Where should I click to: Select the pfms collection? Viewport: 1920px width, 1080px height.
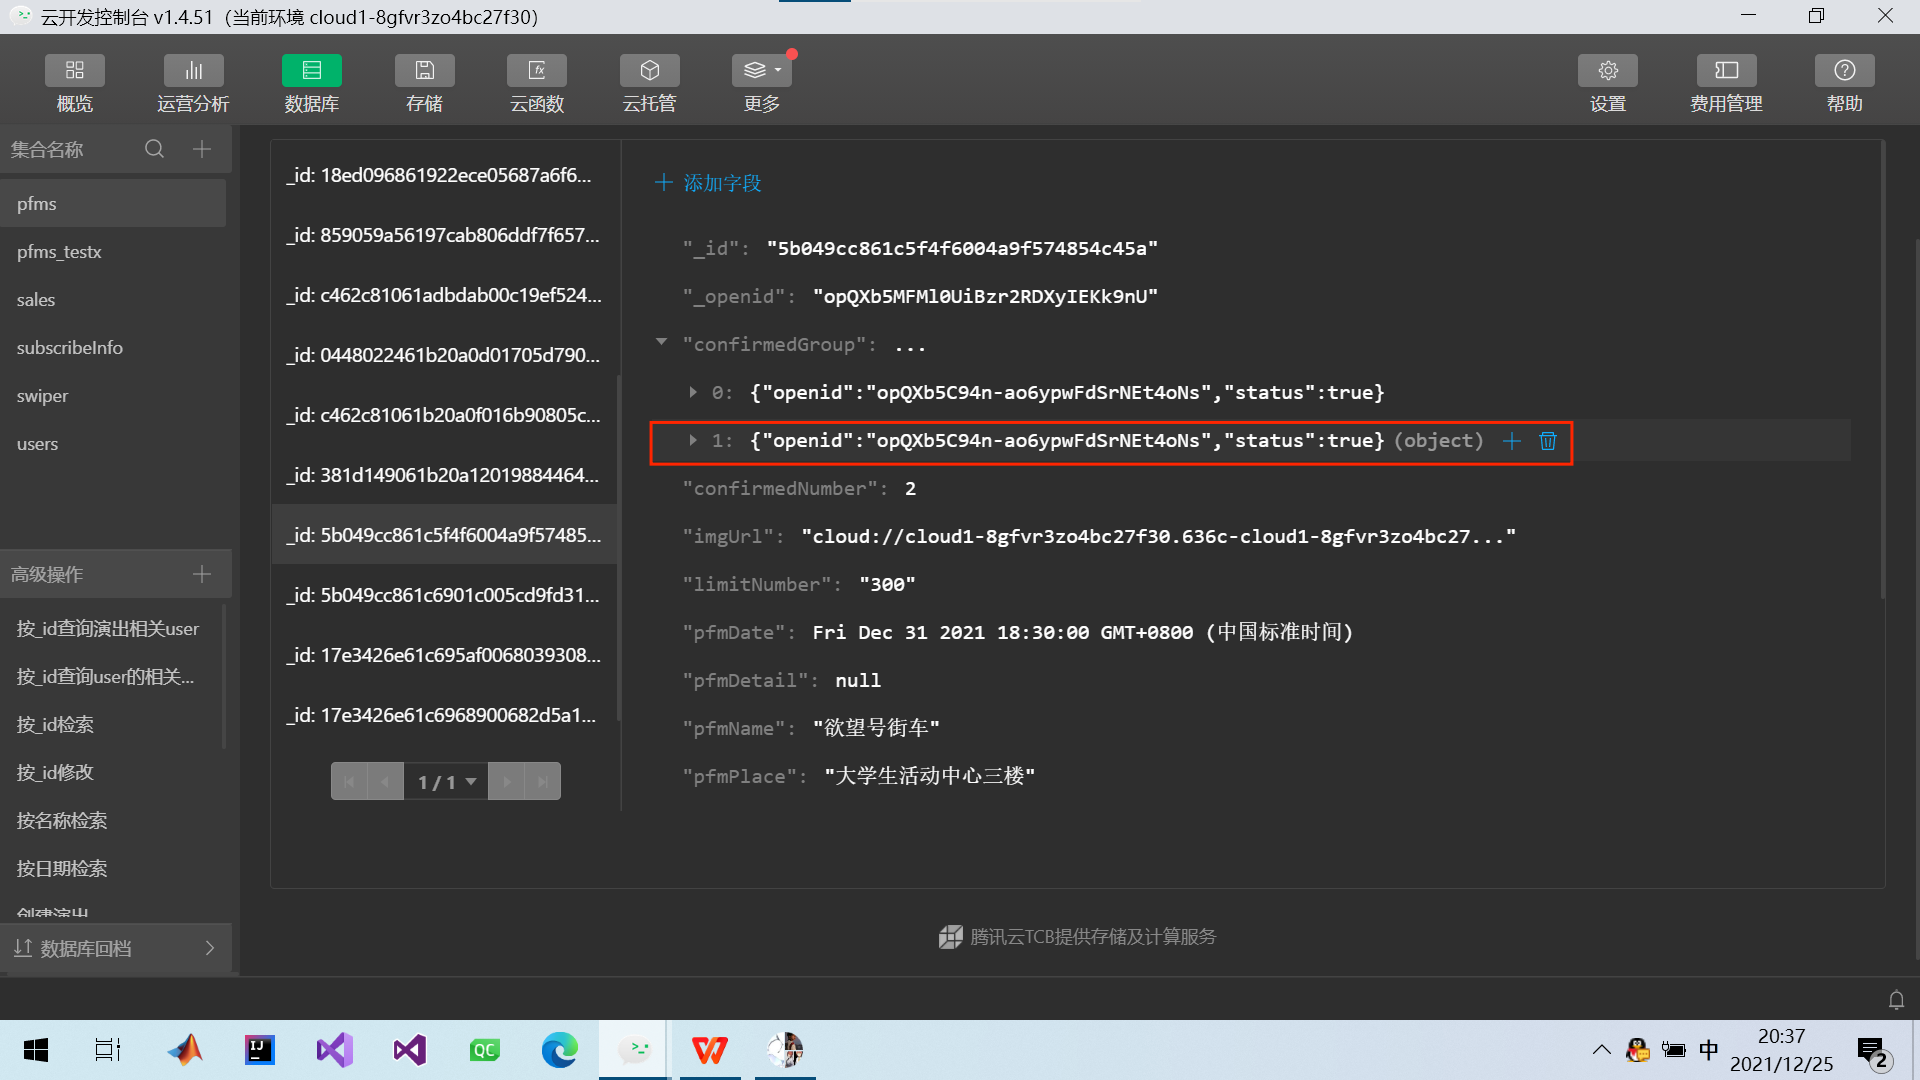click(x=113, y=204)
